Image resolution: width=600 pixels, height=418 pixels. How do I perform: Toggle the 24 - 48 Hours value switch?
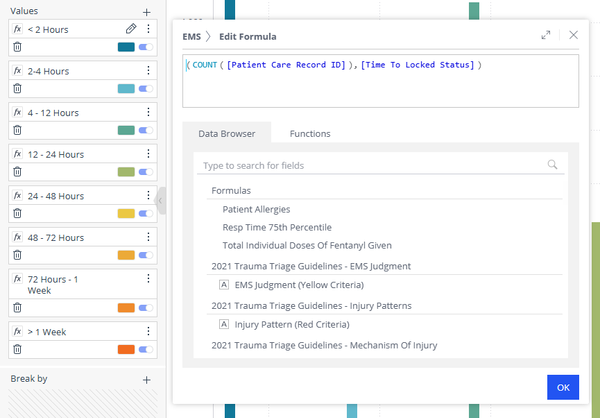tap(146, 214)
